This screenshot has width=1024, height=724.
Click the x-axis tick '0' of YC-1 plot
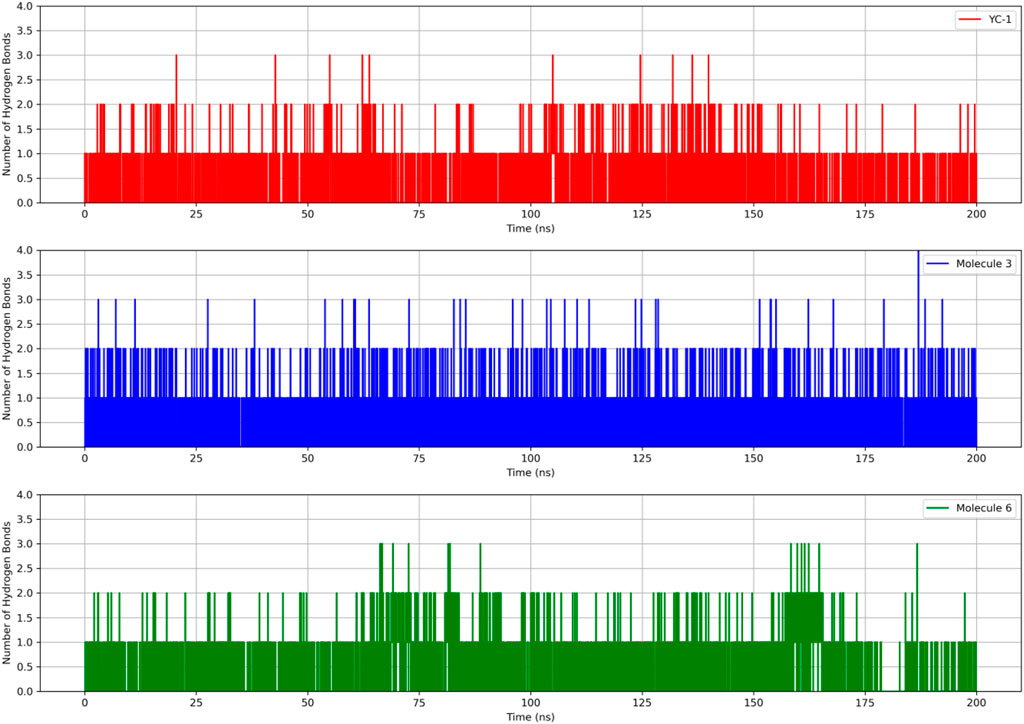pos(84,214)
